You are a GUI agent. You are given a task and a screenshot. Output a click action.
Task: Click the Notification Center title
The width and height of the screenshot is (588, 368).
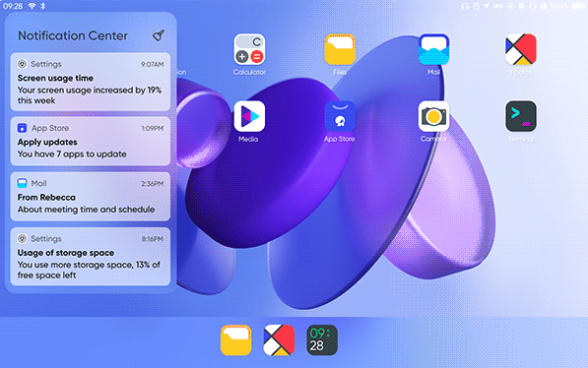(x=73, y=36)
